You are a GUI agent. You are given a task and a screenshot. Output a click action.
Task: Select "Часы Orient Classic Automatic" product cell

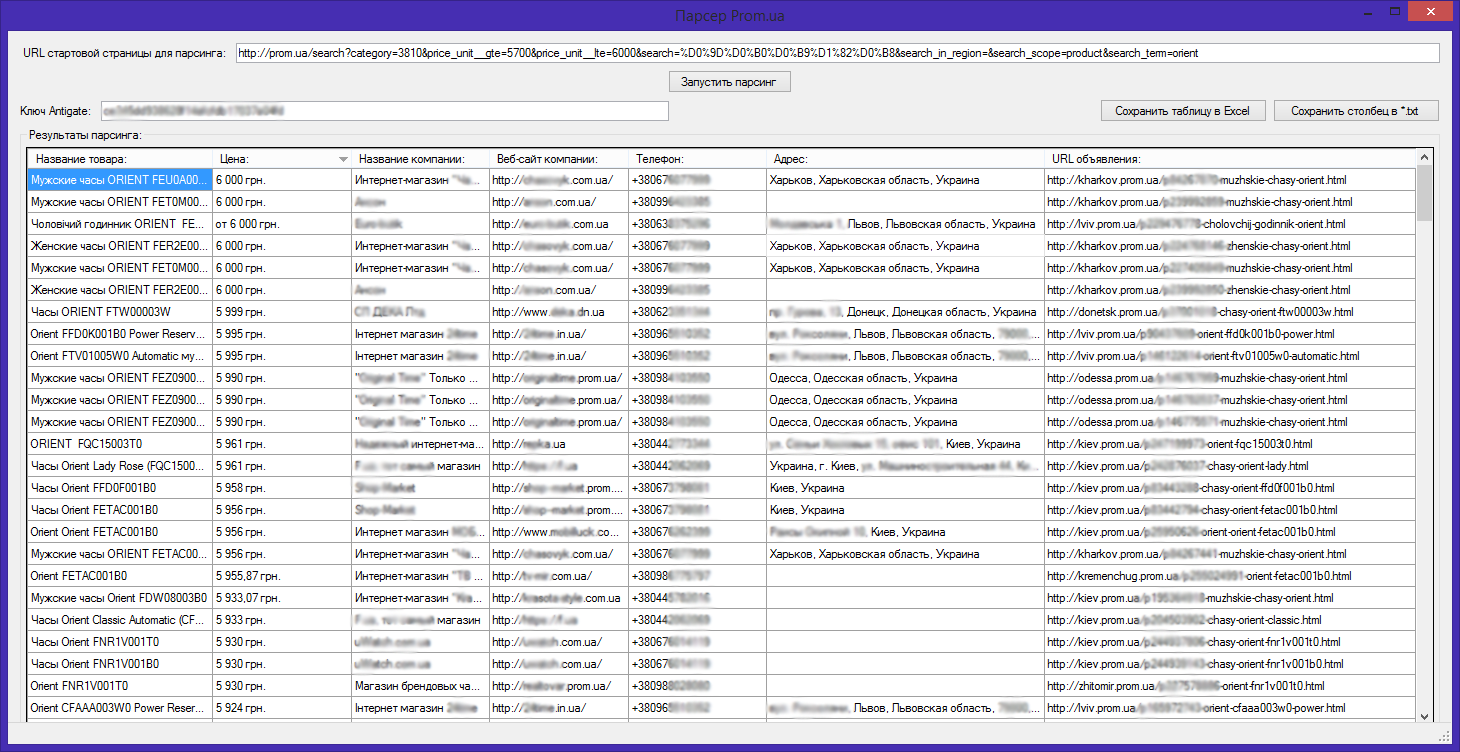(120, 620)
